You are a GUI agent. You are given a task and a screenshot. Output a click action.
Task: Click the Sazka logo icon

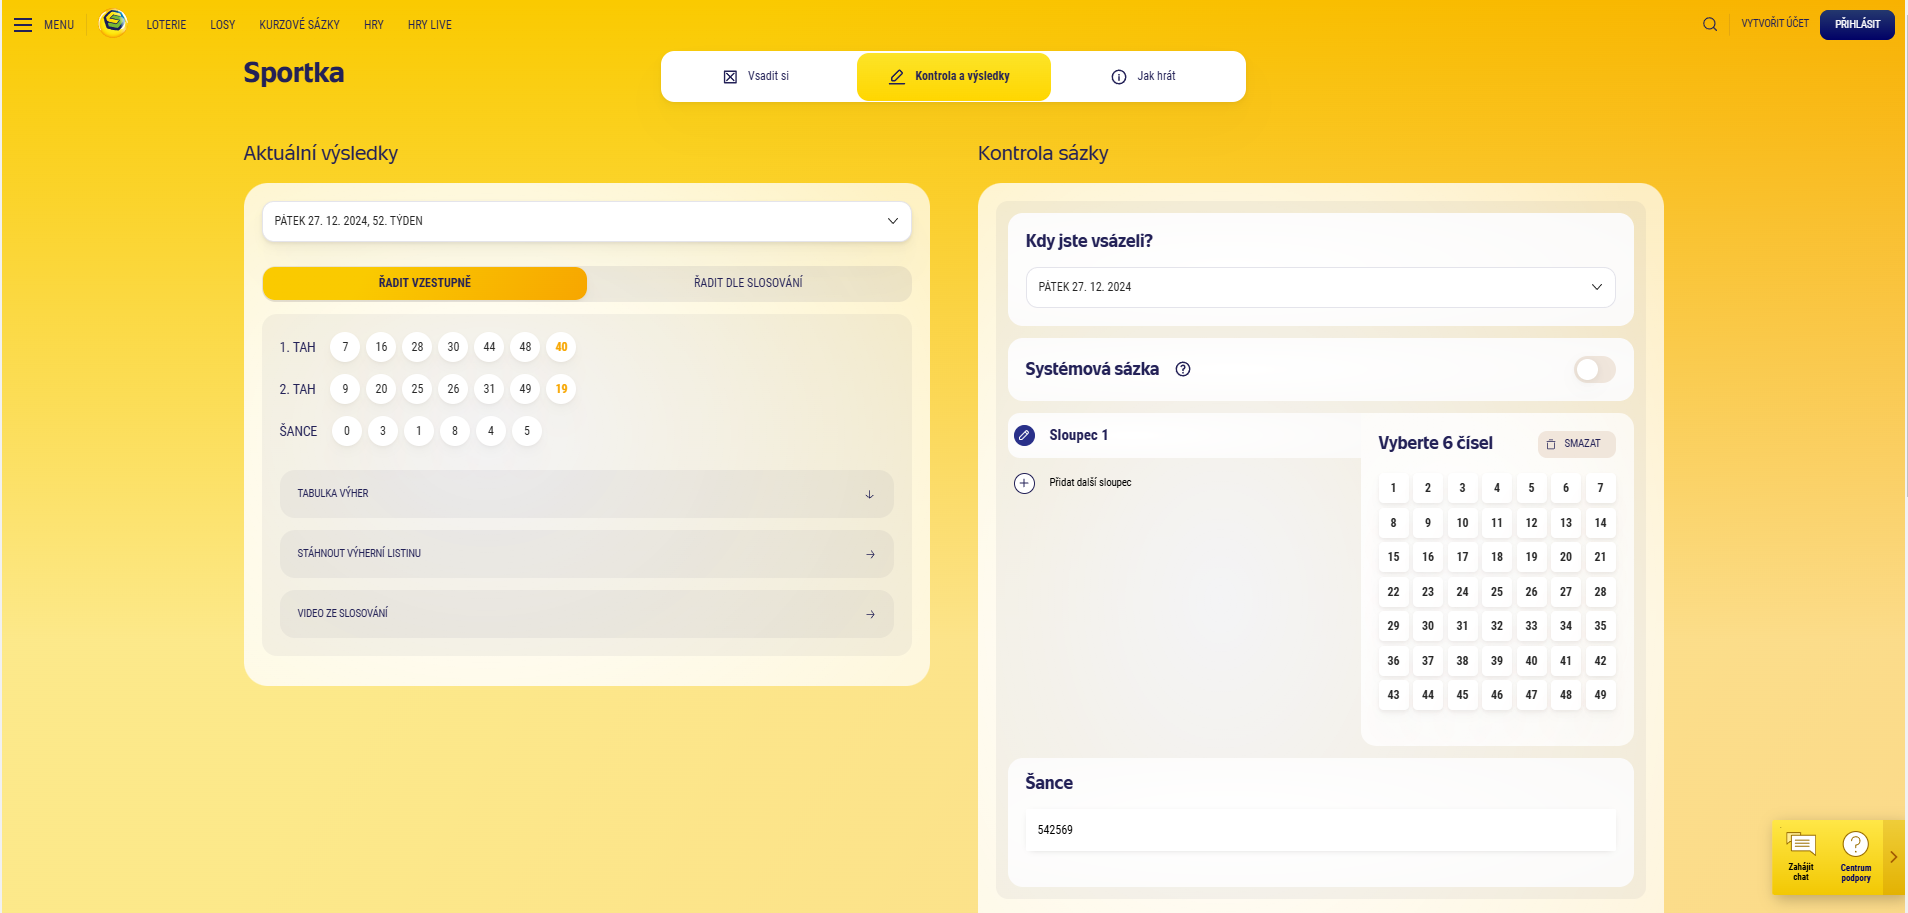coord(114,22)
